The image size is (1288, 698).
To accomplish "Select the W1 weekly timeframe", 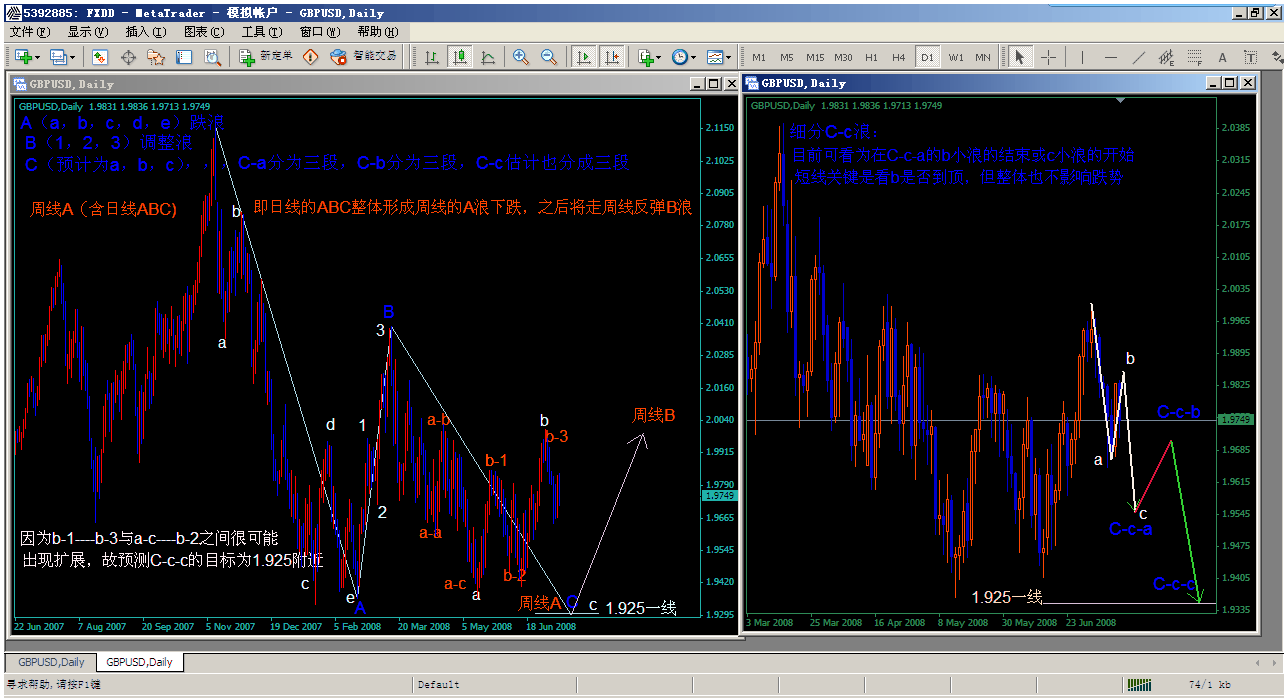I will (955, 57).
